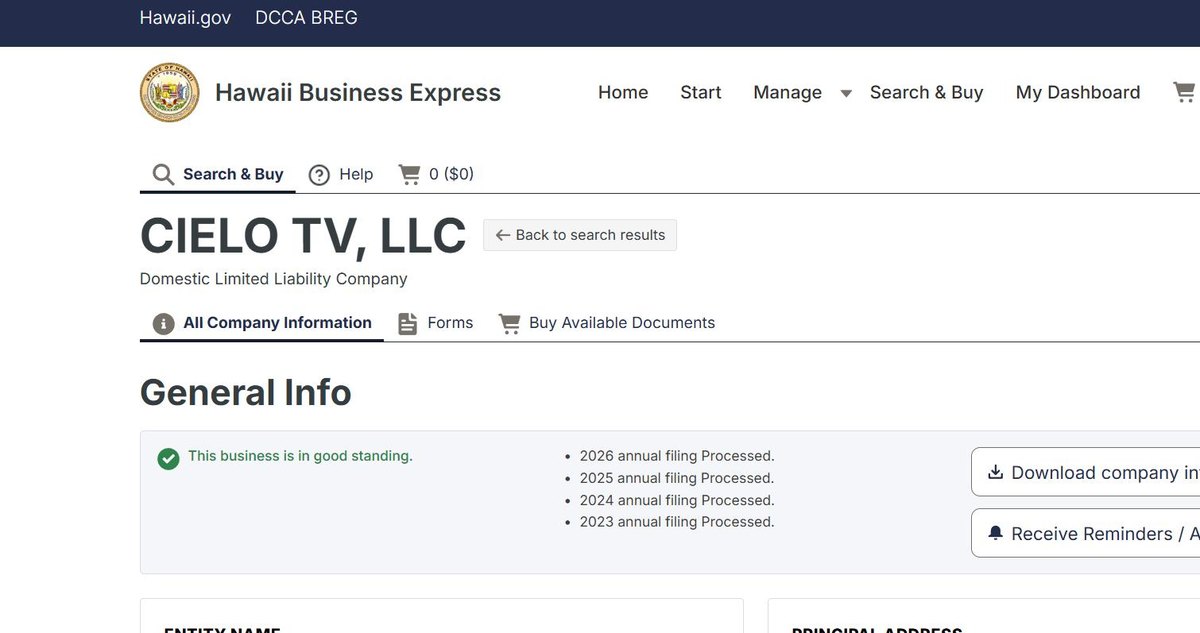Screen dimensions: 1200x633
Task: Click the left-arrow icon on Back to search results
Action: [x=503, y=235]
